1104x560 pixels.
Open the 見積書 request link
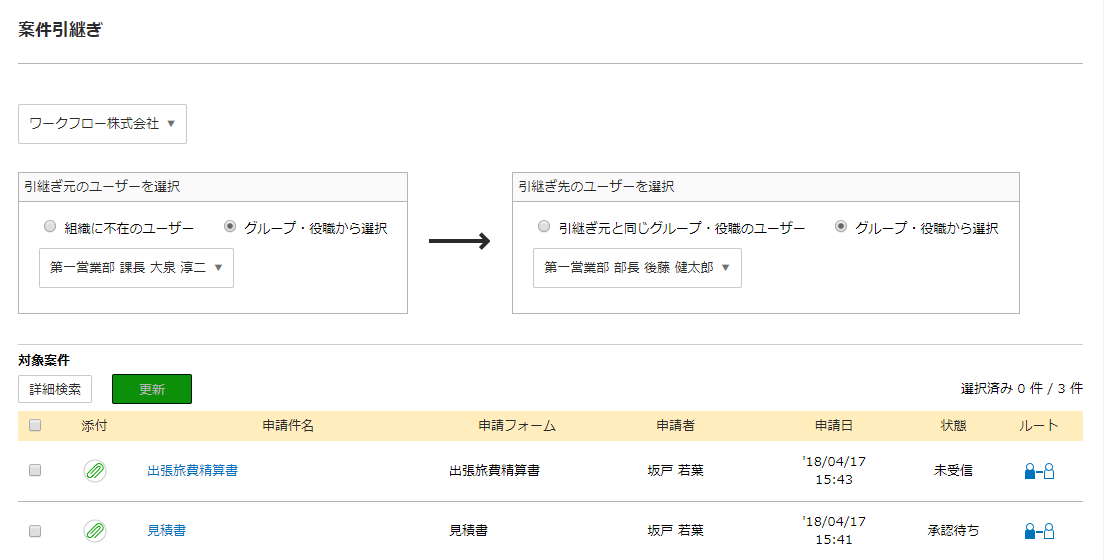pyautogui.click(x=166, y=530)
